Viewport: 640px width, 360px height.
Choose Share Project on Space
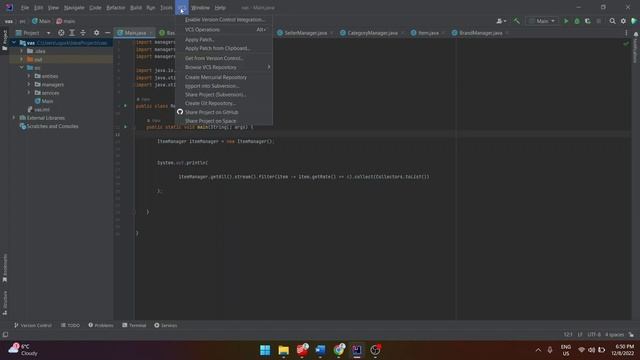click(224, 121)
